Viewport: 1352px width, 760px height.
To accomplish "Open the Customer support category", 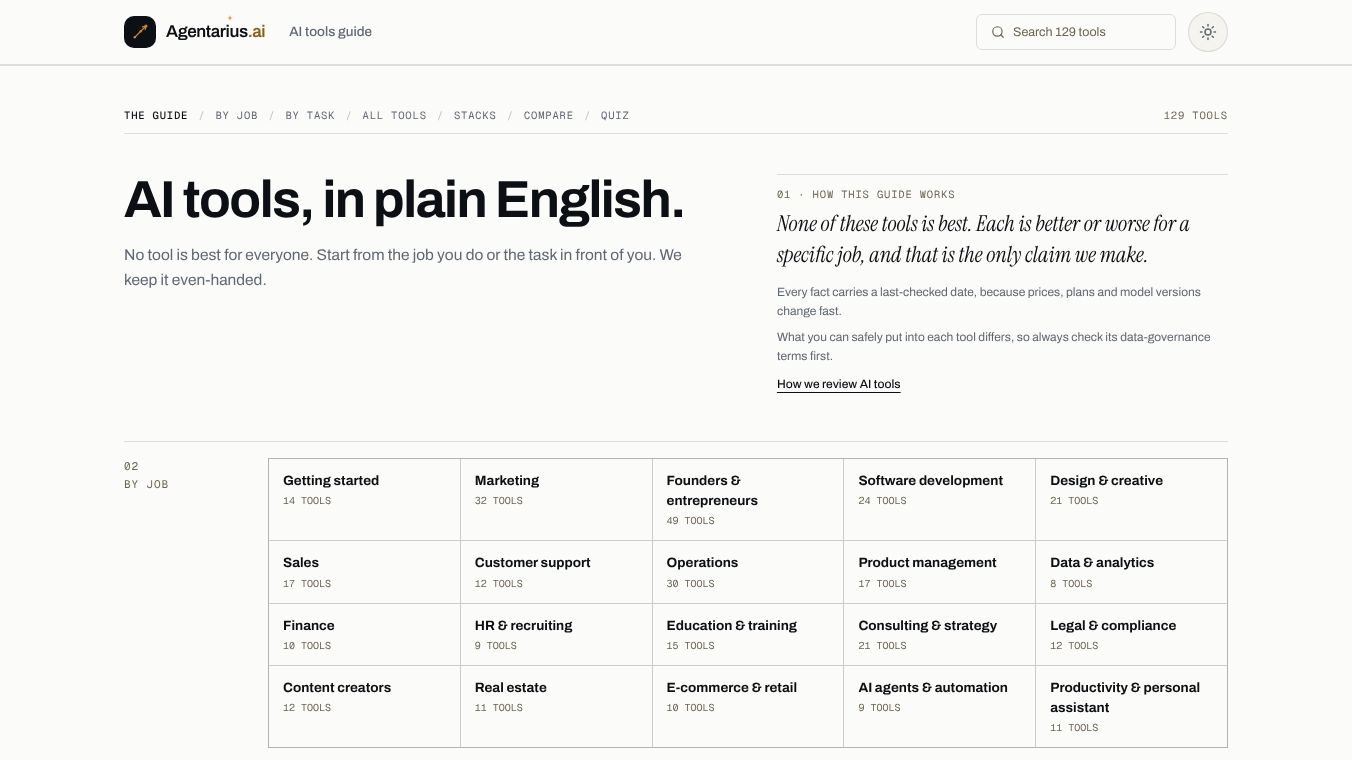I will (556, 572).
